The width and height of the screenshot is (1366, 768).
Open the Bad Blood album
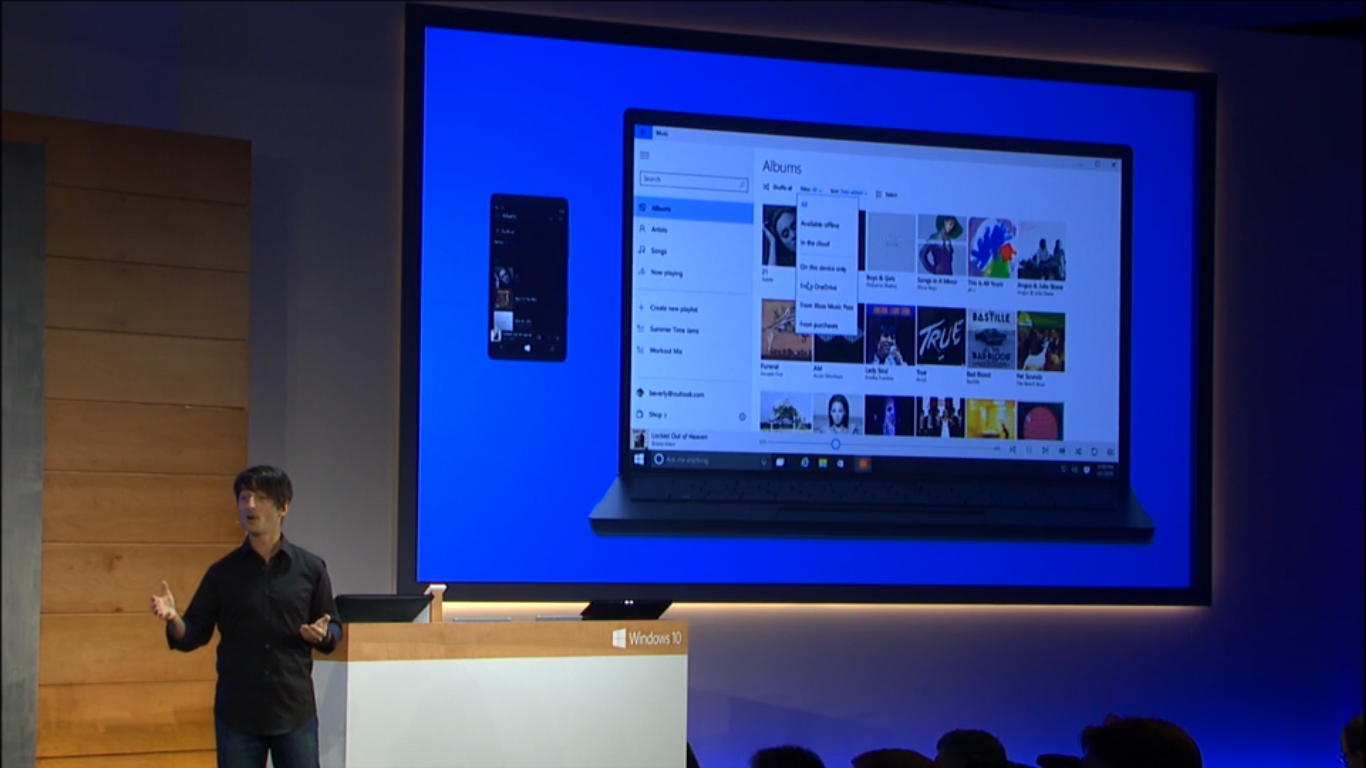991,340
